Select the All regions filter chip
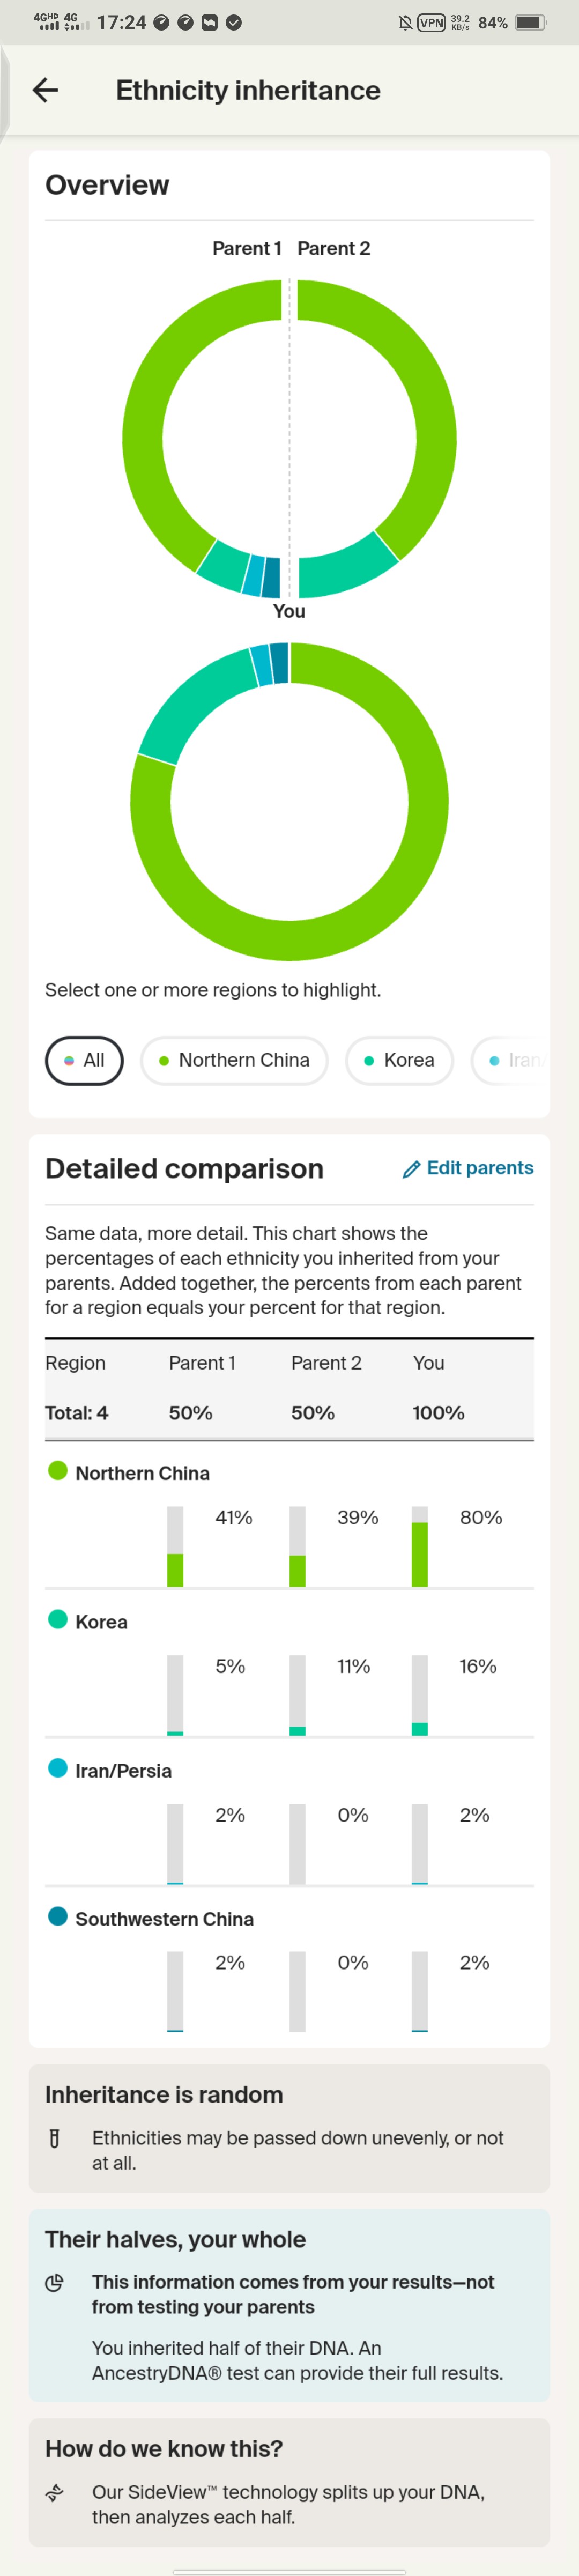 pos(84,1060)
